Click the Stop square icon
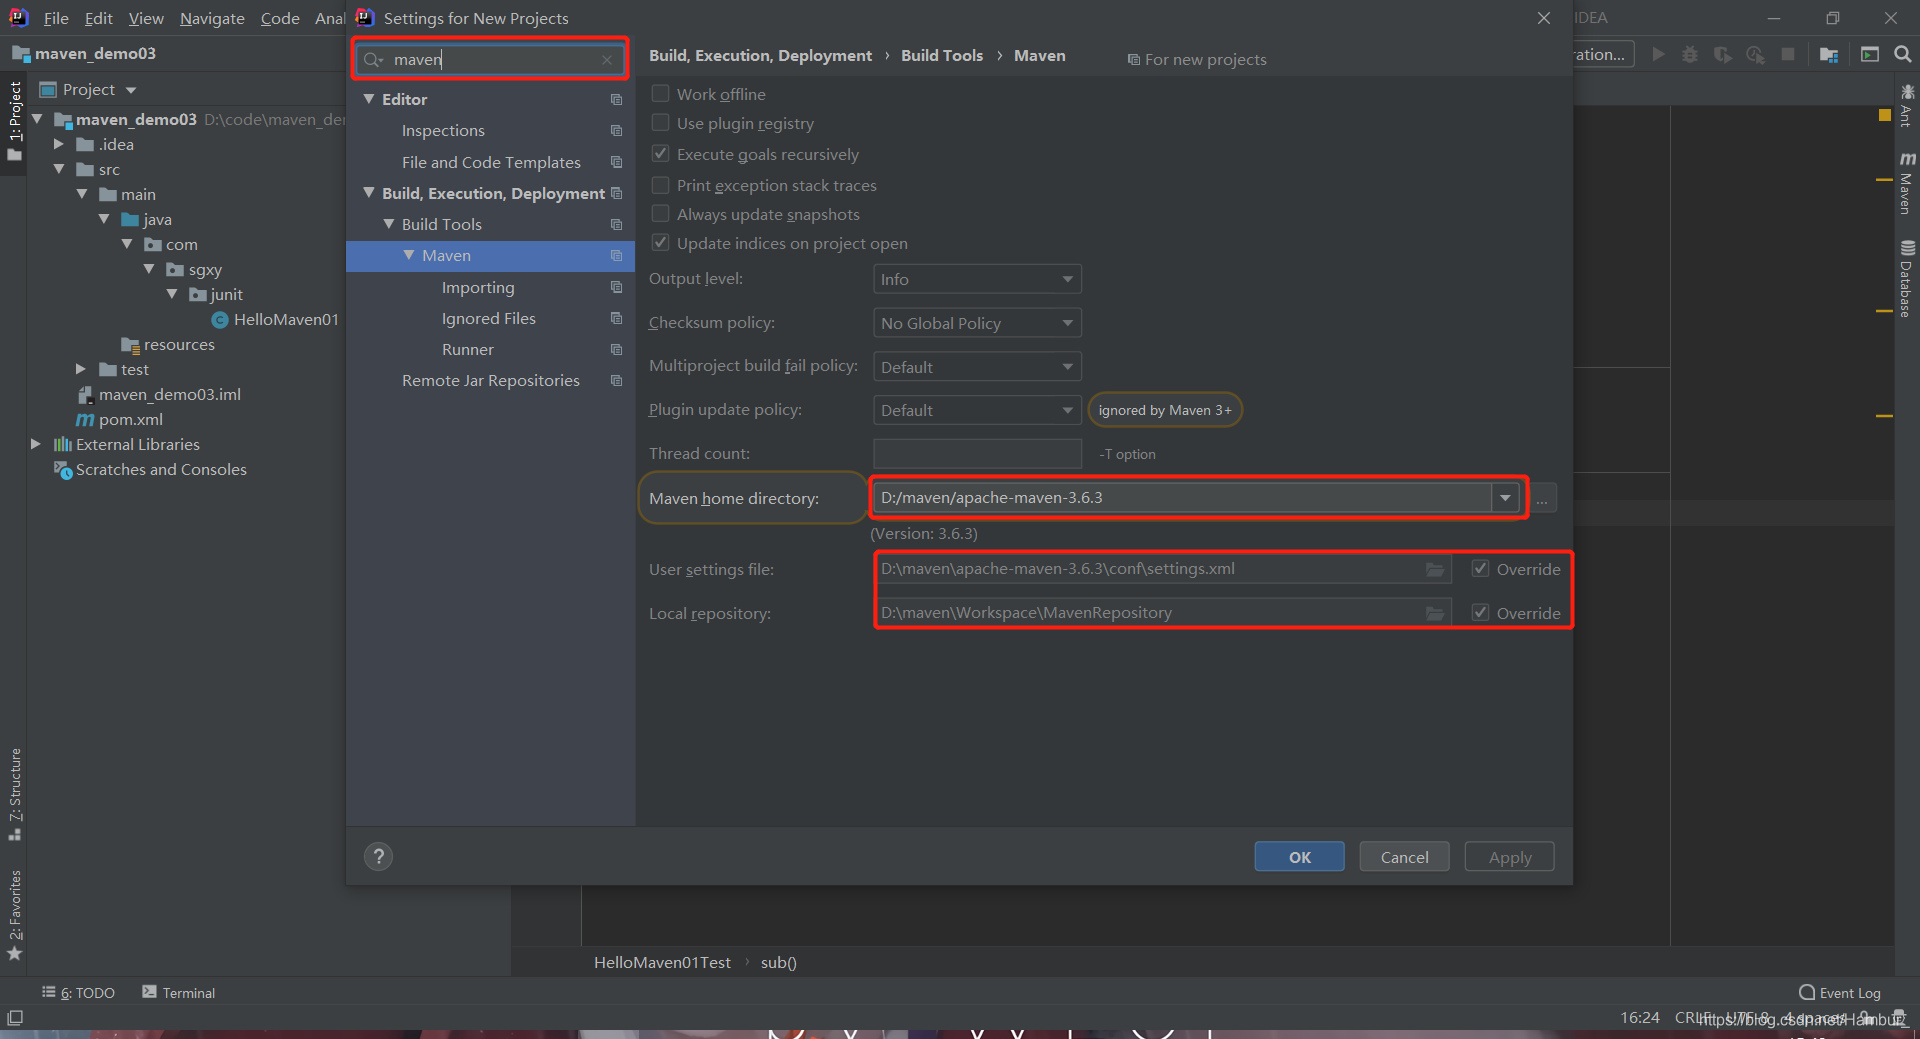This screenshot has width=1920, height=1039. point(1788,54)
